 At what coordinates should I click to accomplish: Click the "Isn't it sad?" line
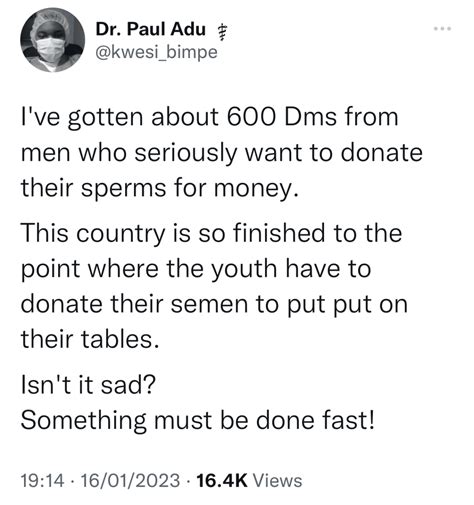point(88,385)
